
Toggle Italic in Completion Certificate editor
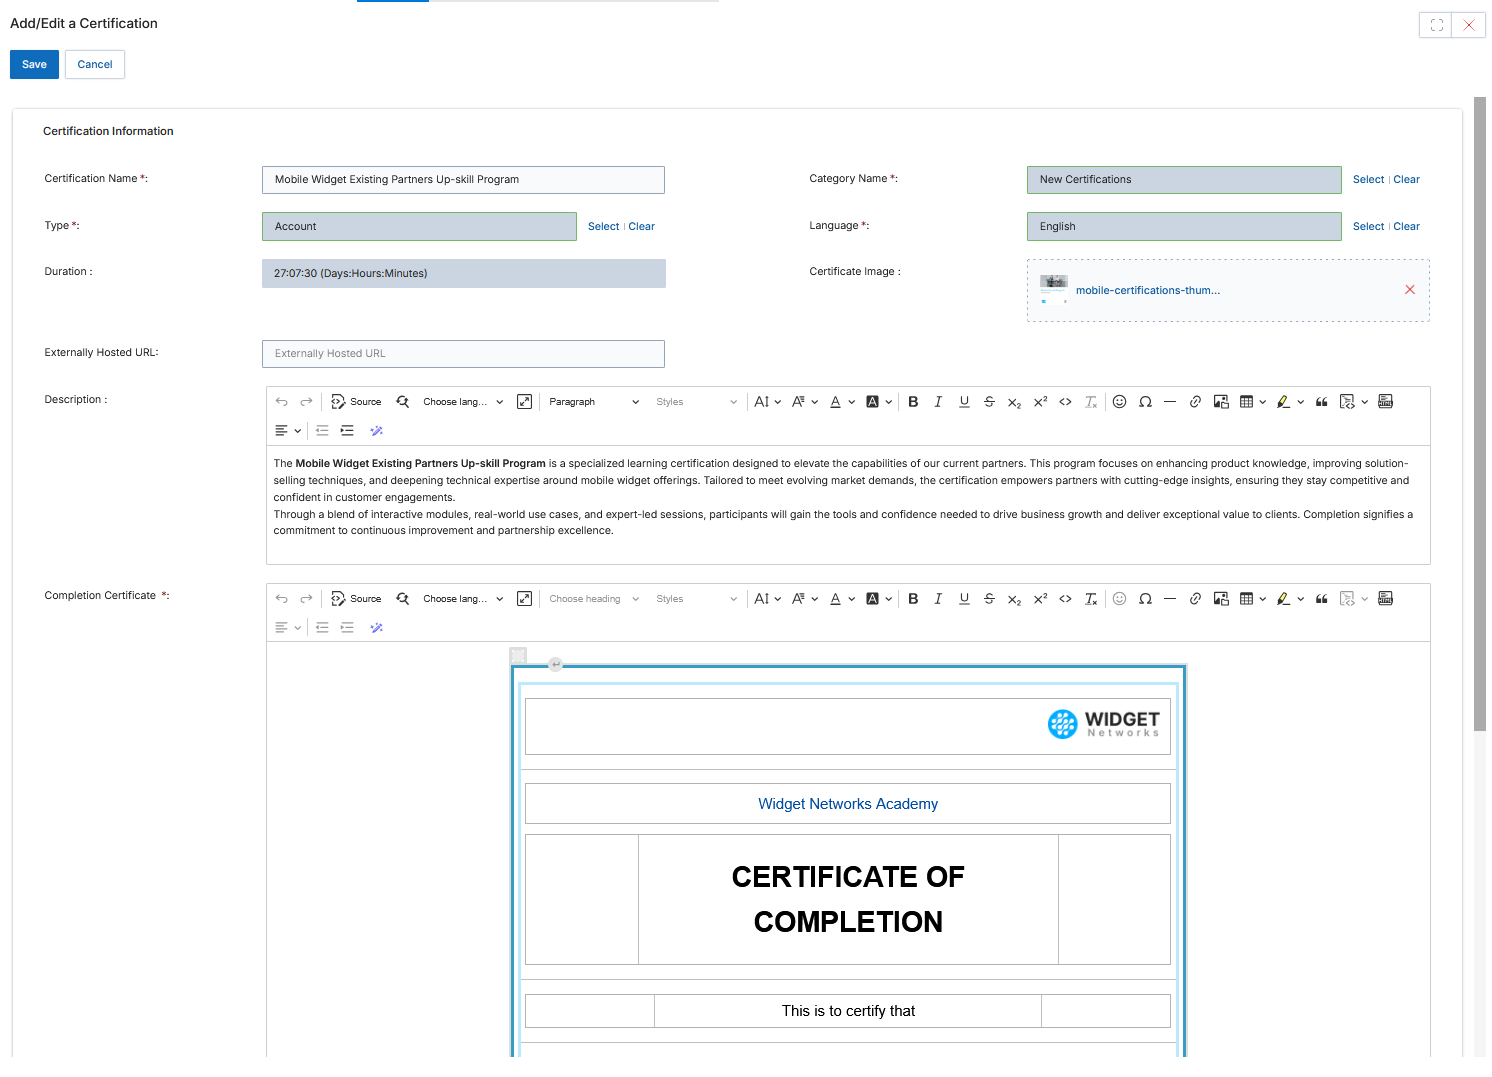(x=938, y=599)
